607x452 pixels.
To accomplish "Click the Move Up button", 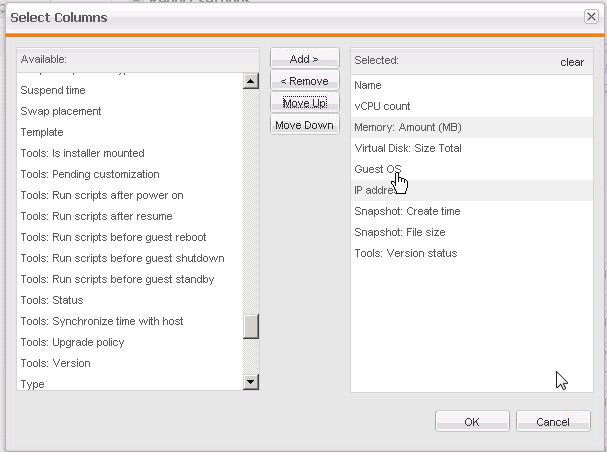I will [x=304, y=103].
